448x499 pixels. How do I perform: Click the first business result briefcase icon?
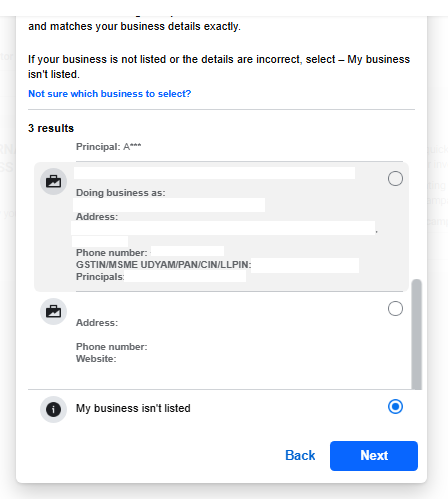53,182
